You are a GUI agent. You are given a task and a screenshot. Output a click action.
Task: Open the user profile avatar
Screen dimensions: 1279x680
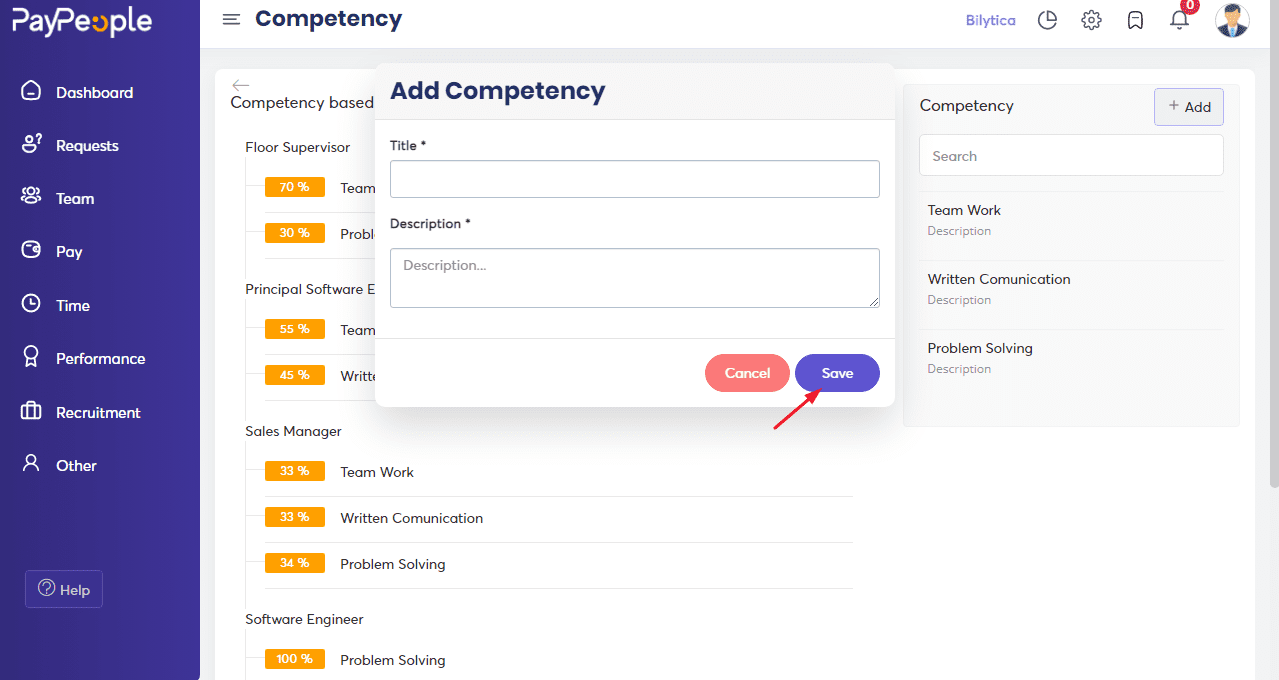click(1232, 20)
